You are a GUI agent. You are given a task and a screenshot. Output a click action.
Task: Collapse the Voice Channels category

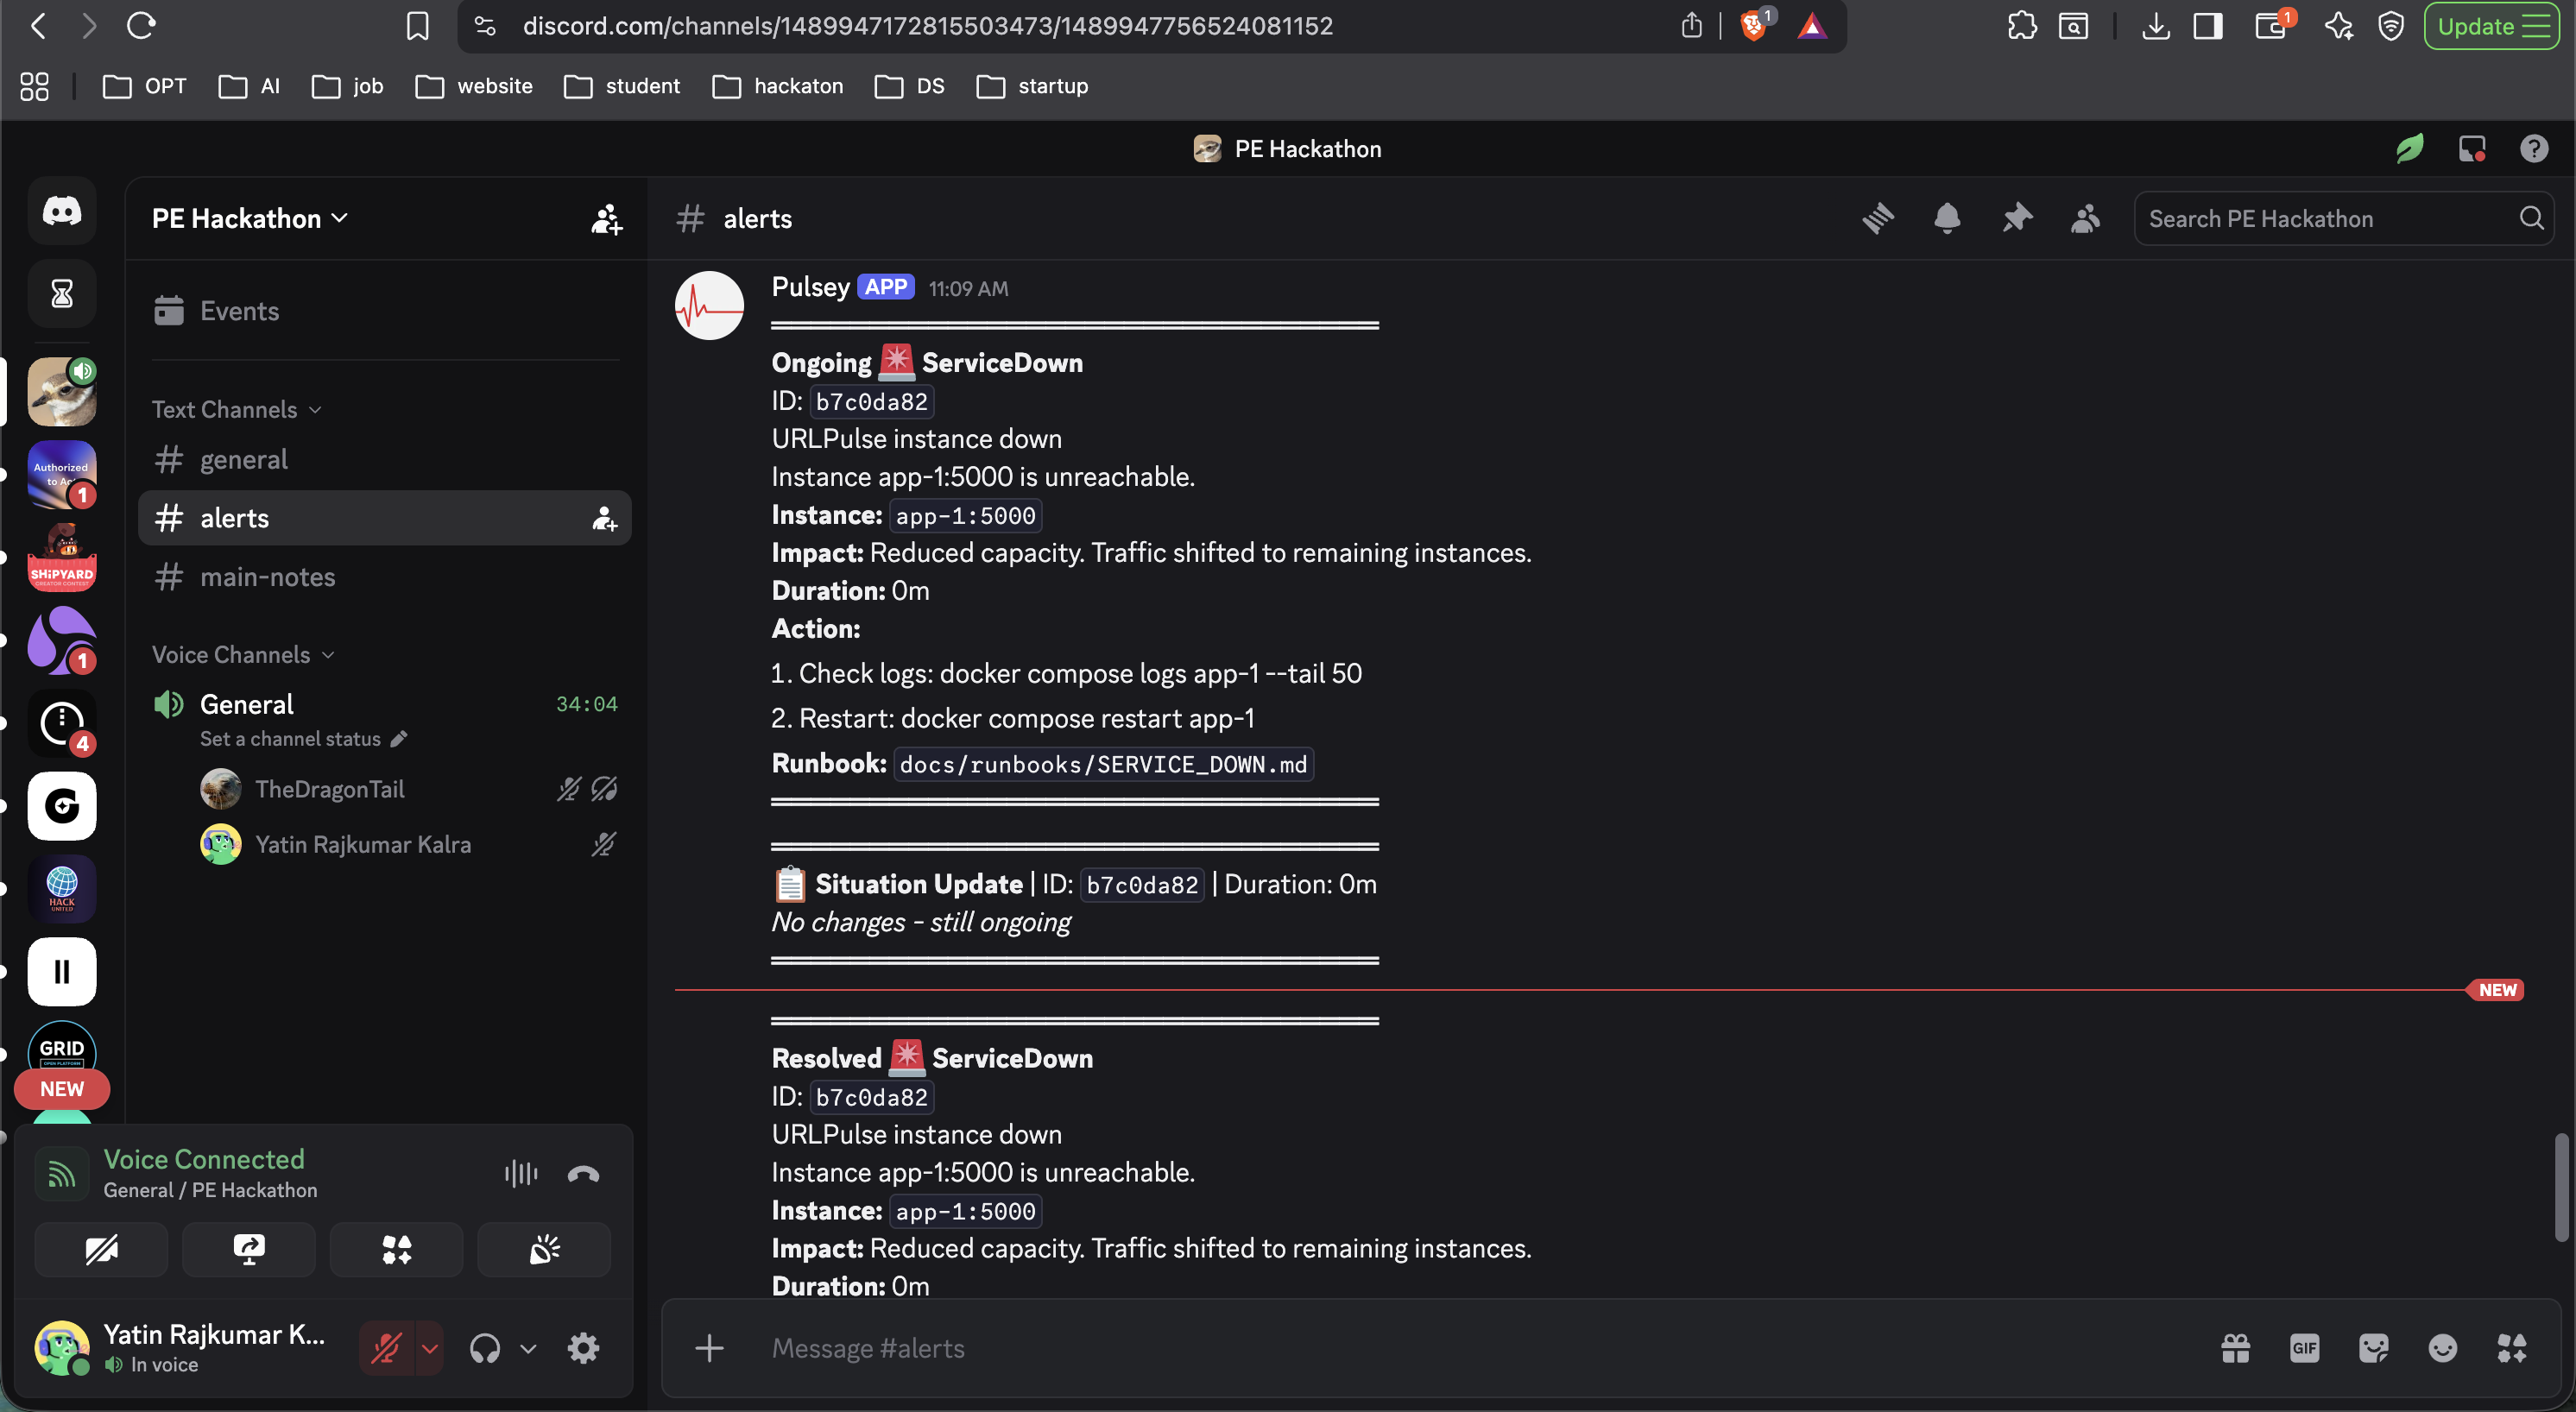(x=242, y=655)
